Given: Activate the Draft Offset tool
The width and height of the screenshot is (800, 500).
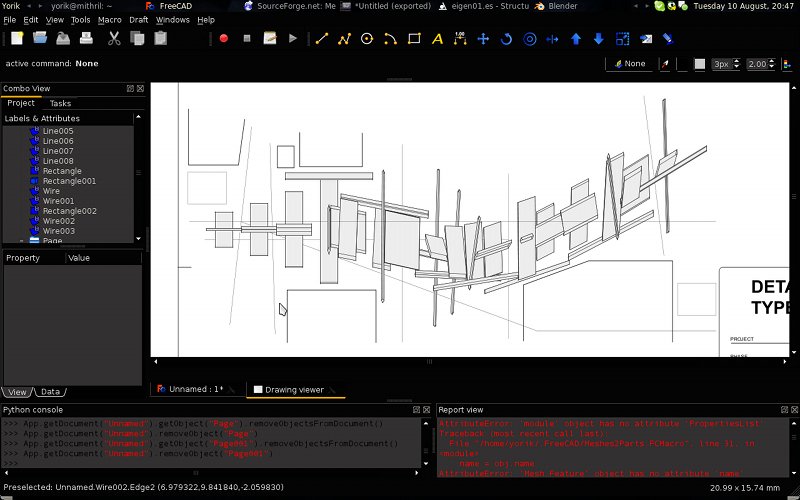Looking at the screenshot, I should click(530, 39).
